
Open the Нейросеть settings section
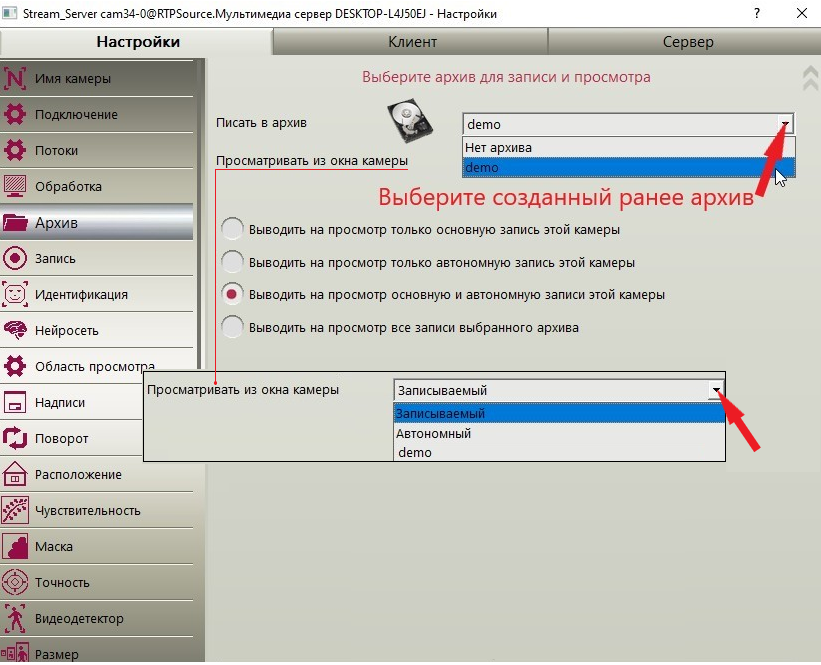(x=97, y=330)
